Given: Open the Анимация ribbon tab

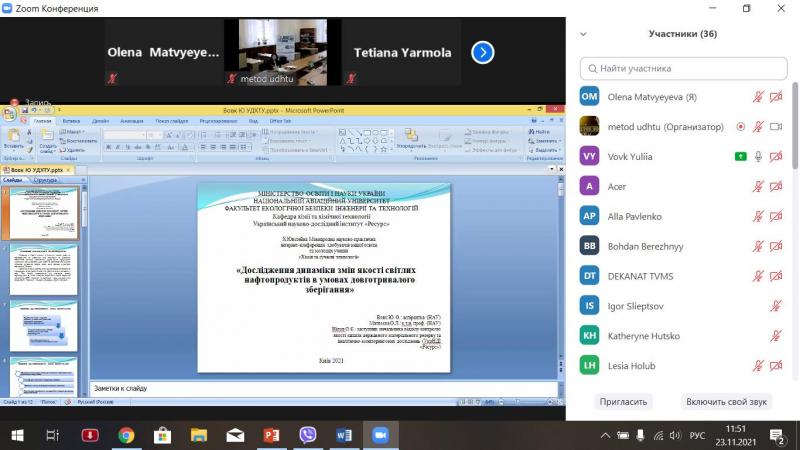Looking at the screenshot, I should coord(132,121).
